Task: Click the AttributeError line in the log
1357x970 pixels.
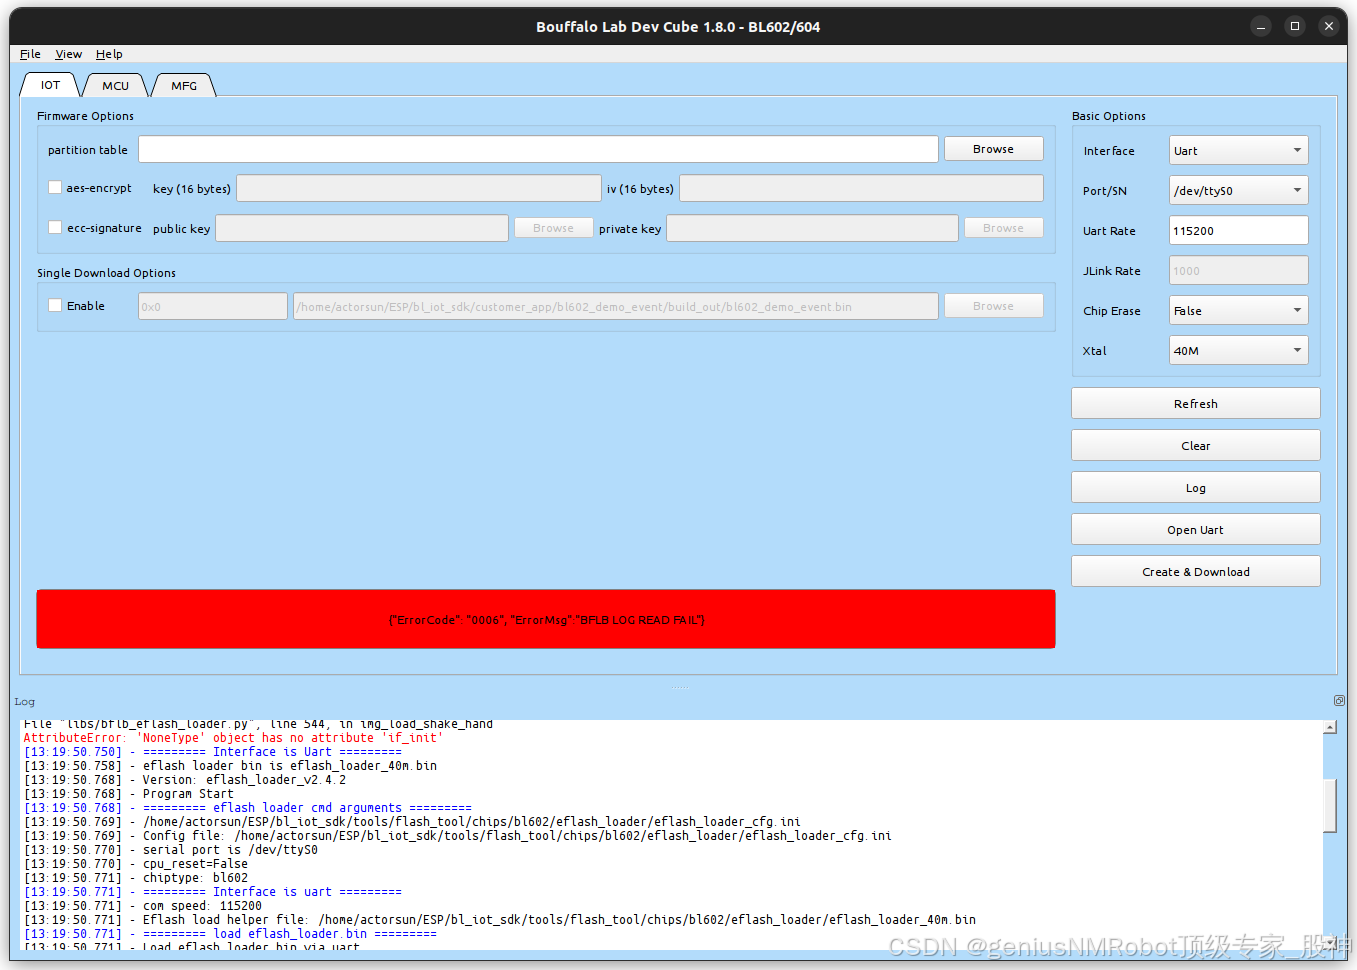Action: [x=233, y=738]
